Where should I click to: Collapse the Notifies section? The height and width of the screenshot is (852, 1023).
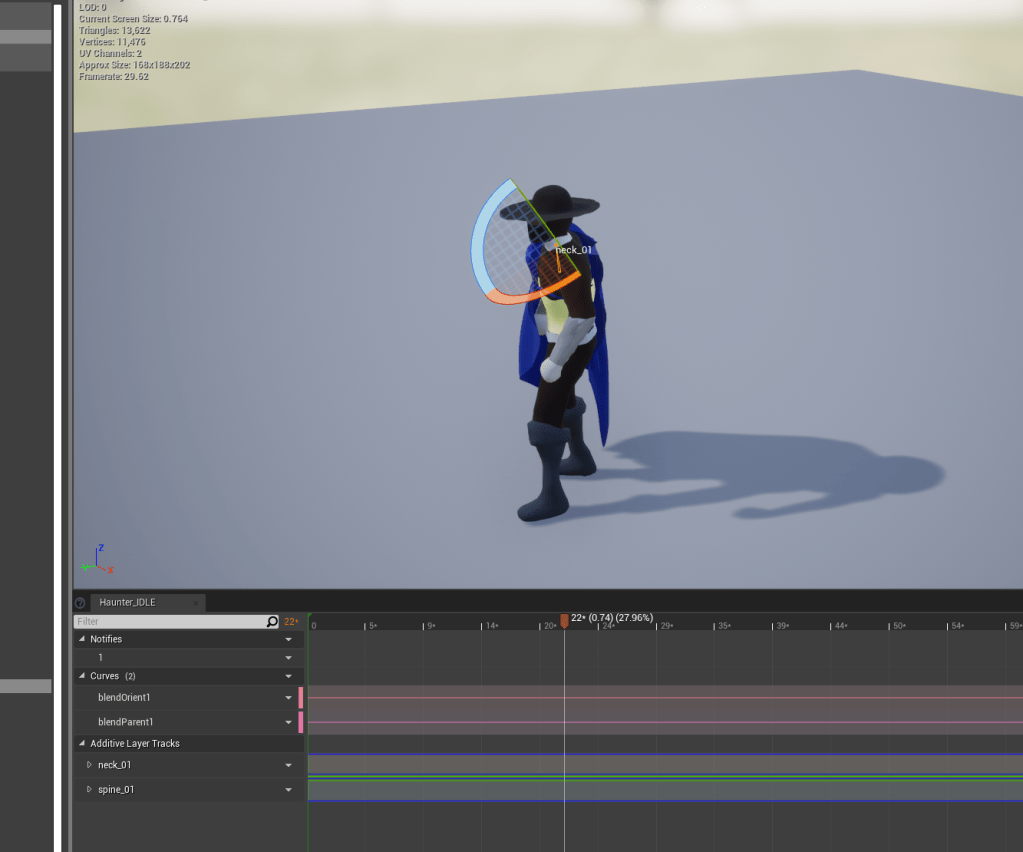point(82,639)
